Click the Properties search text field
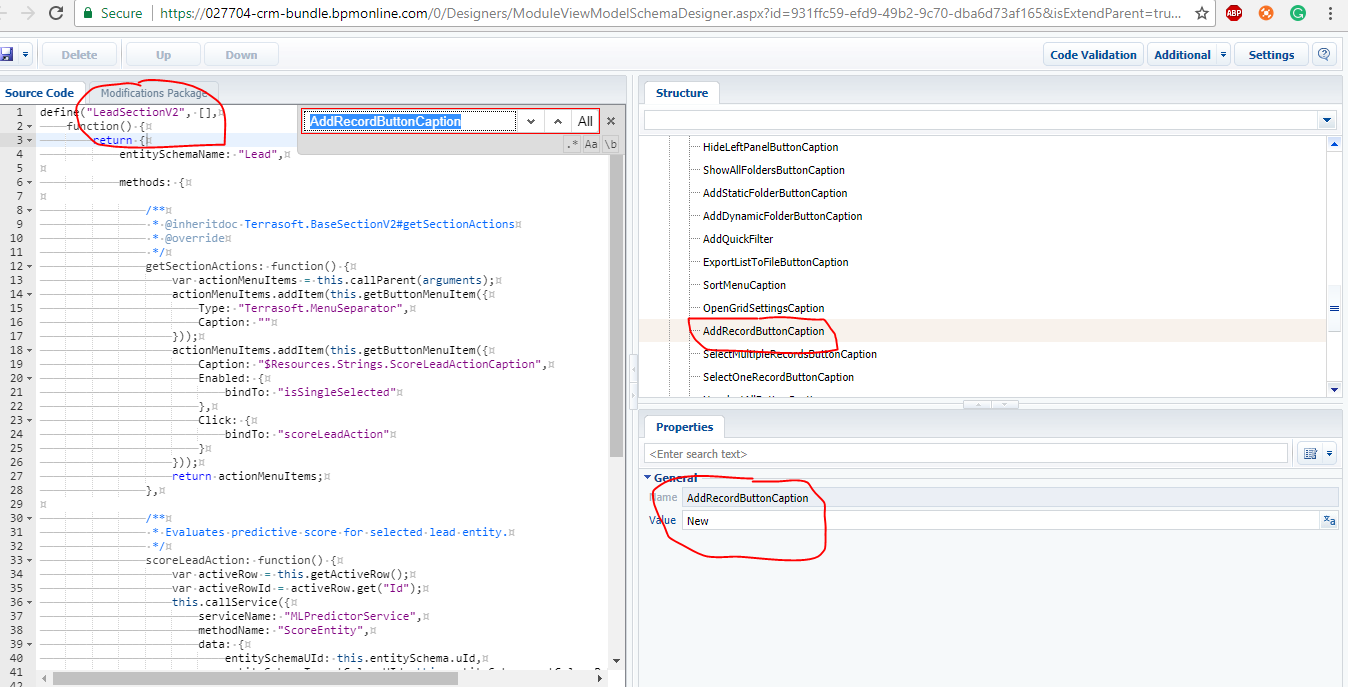 click(966, 454)
